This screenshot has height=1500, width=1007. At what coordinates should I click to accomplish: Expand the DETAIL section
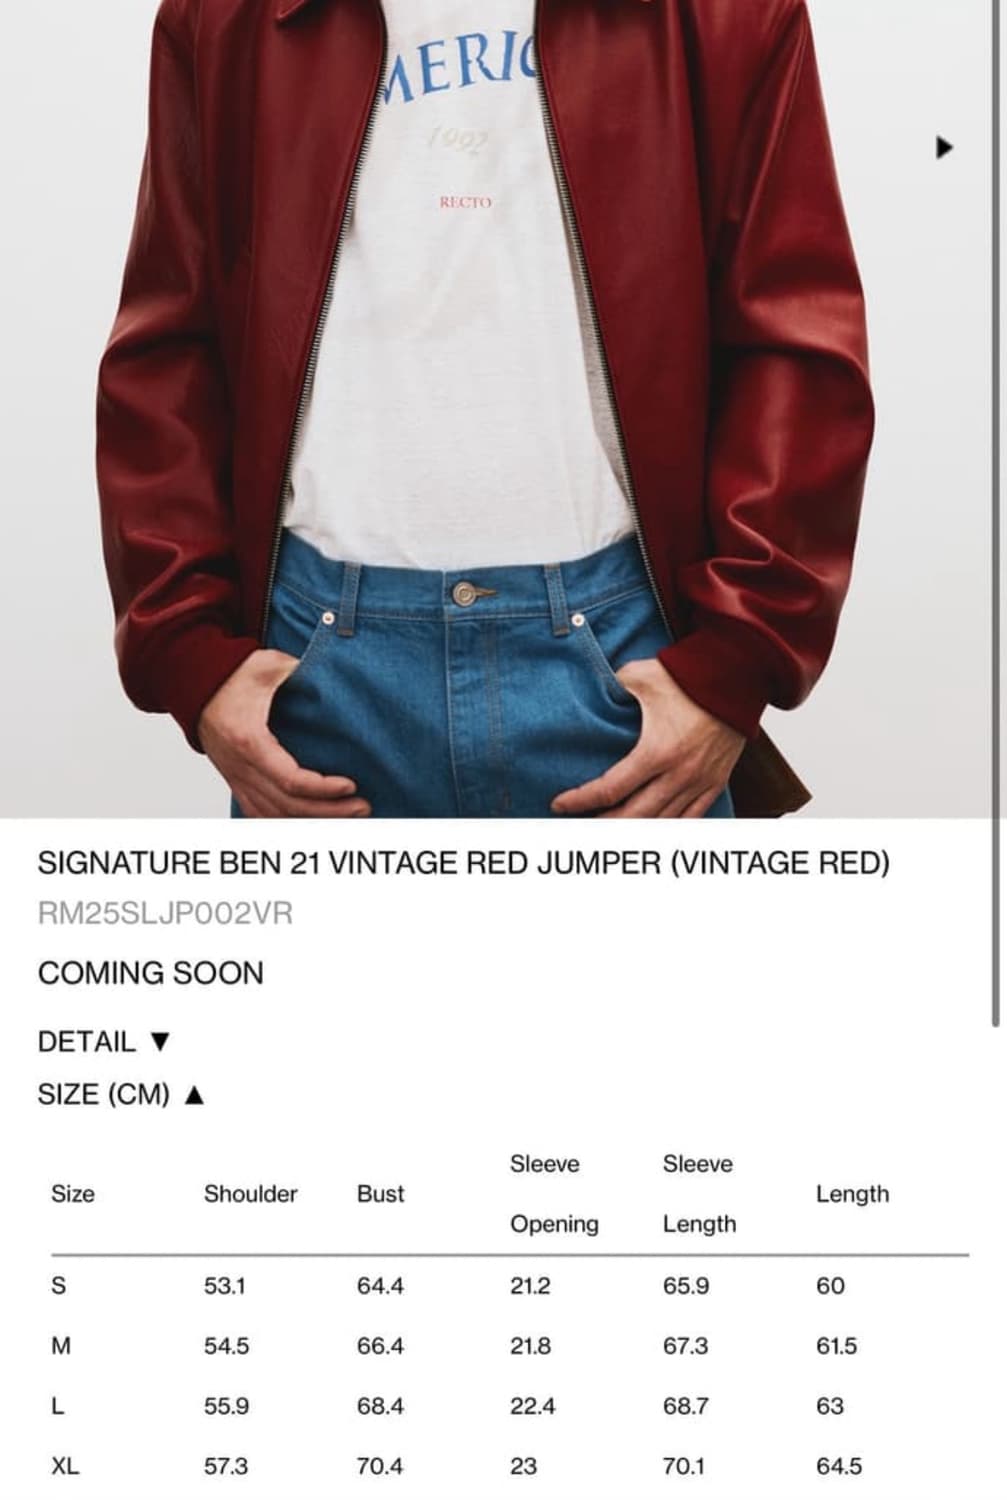point(104,1042)
